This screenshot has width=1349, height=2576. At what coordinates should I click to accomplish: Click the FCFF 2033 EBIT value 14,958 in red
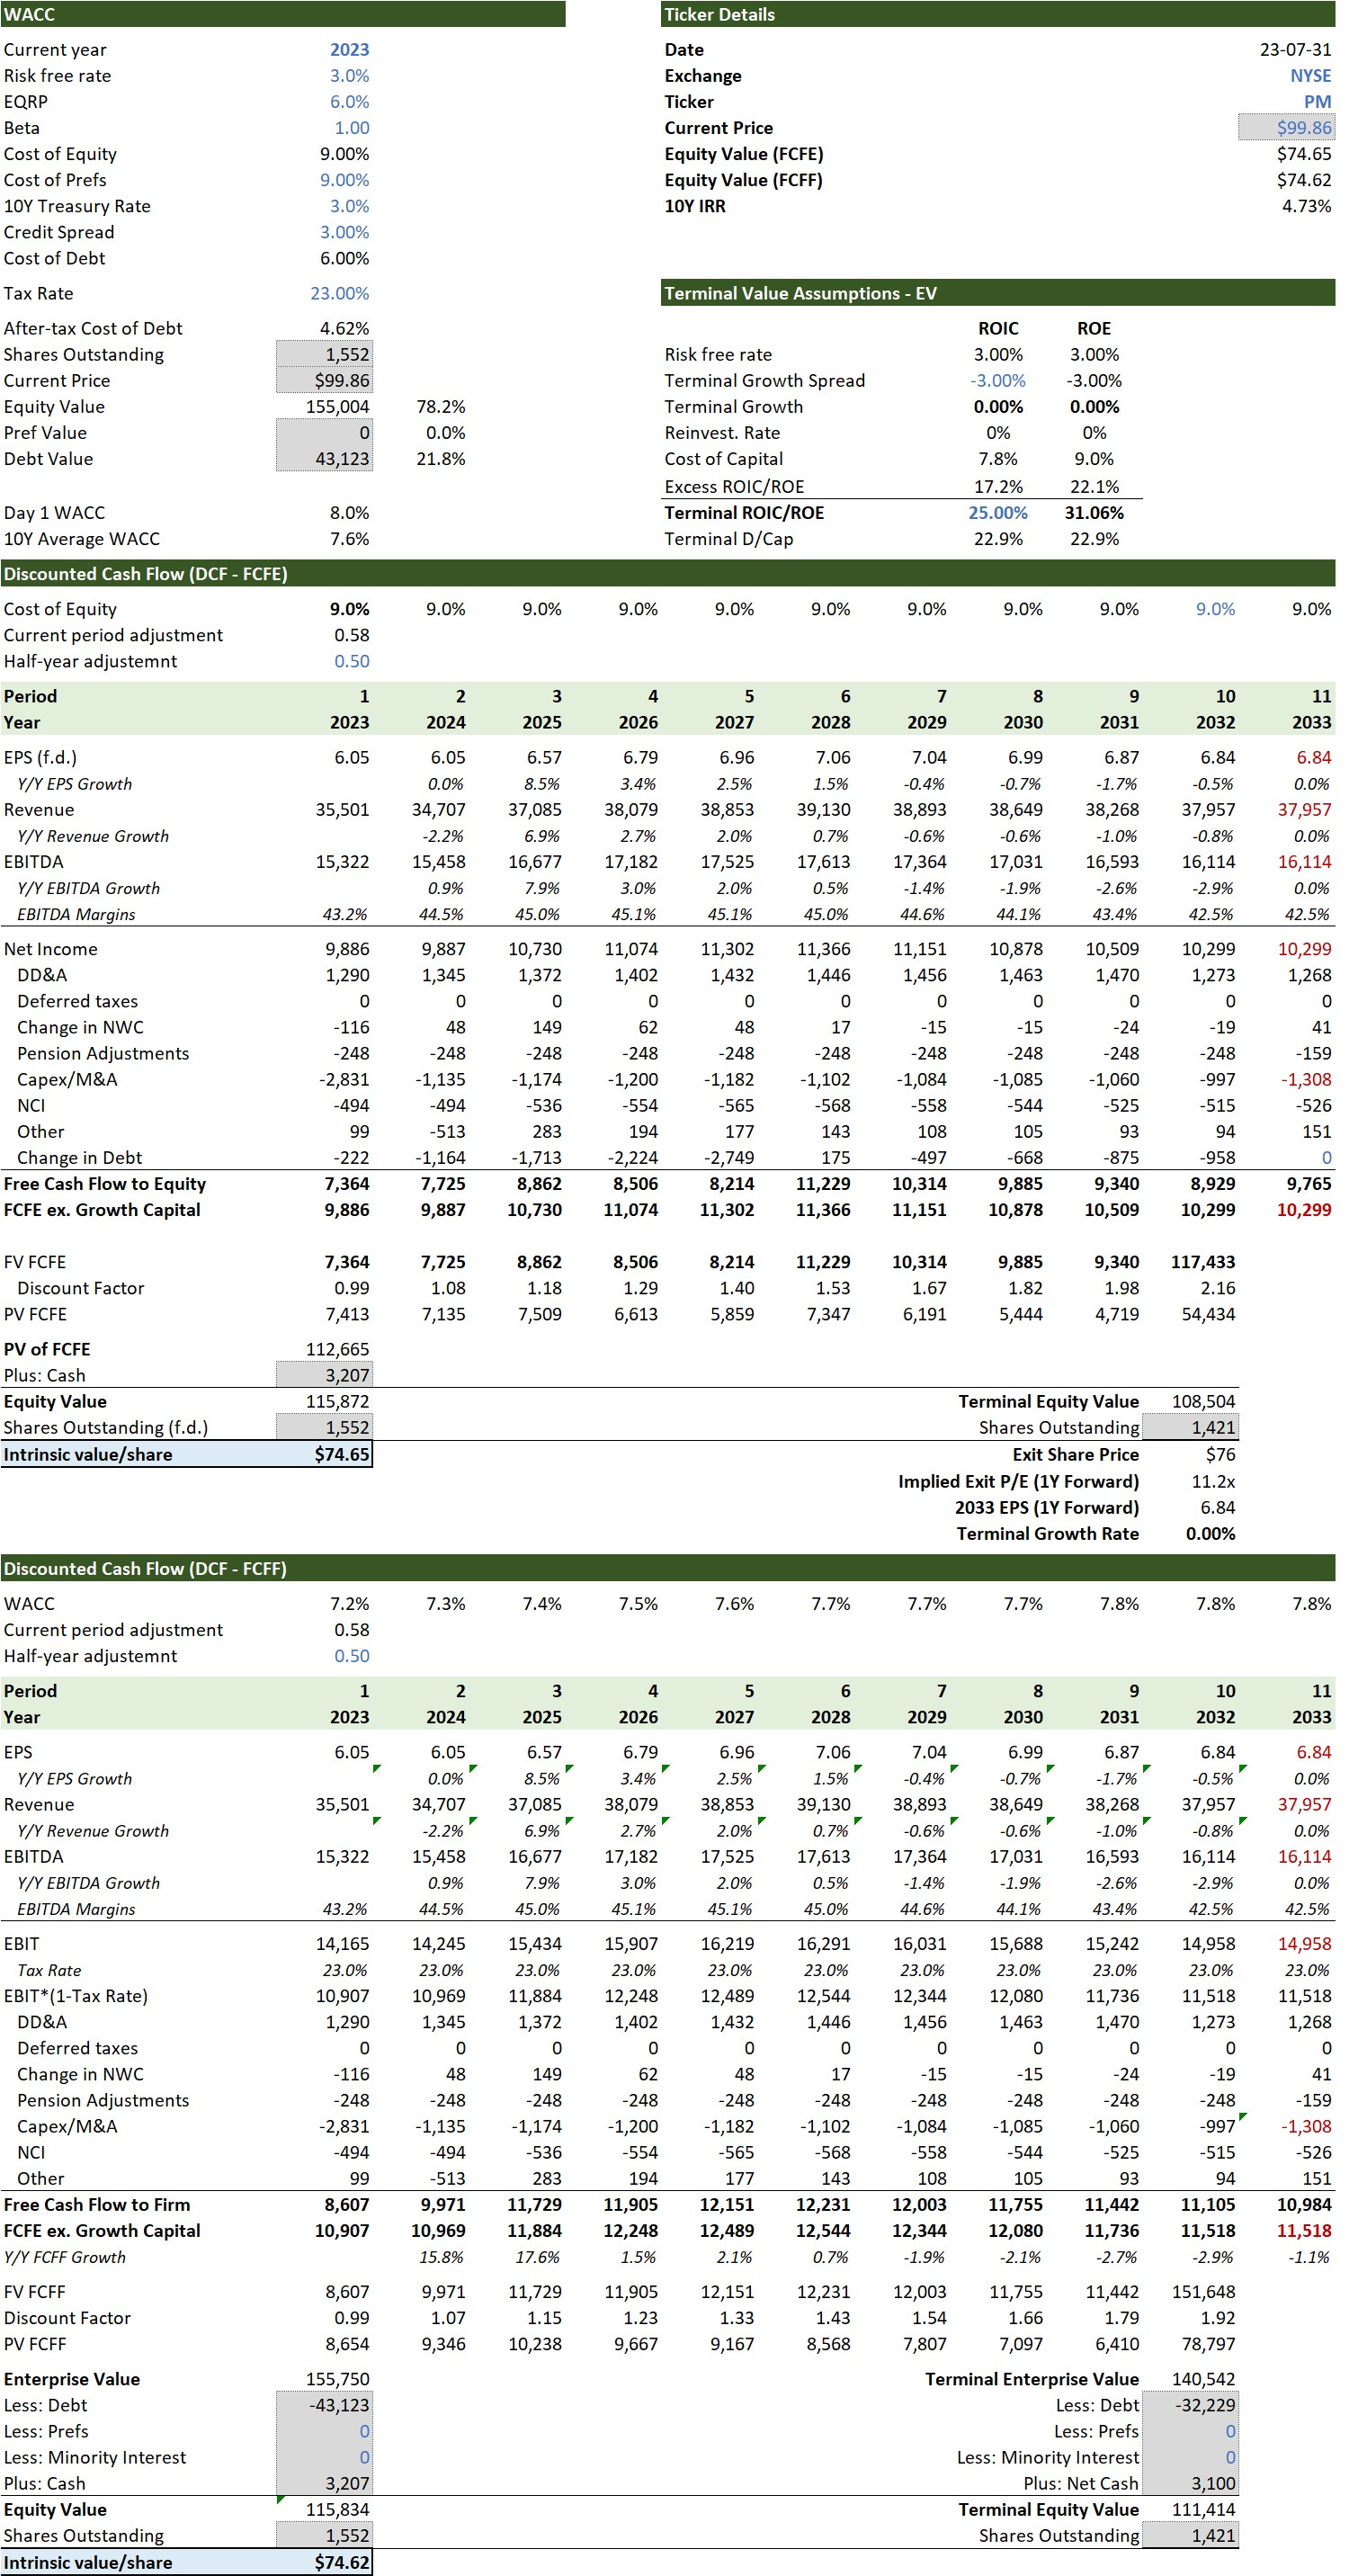tap(1304, 1945)
